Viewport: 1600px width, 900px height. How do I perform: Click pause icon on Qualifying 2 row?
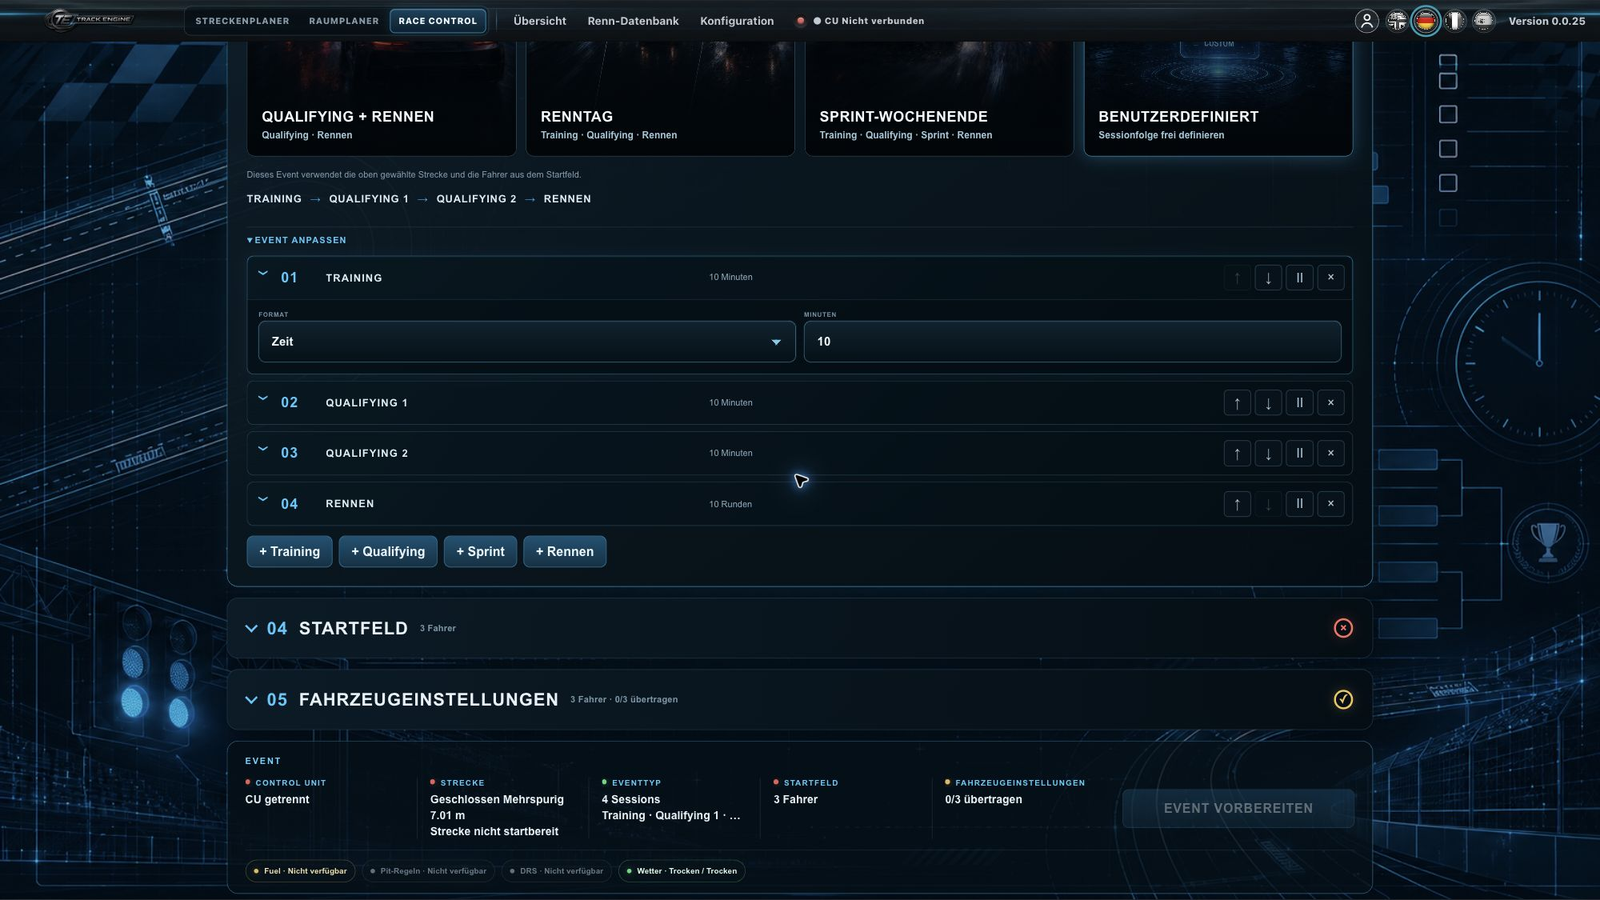pyautogui.click(x=1300, y=454)
